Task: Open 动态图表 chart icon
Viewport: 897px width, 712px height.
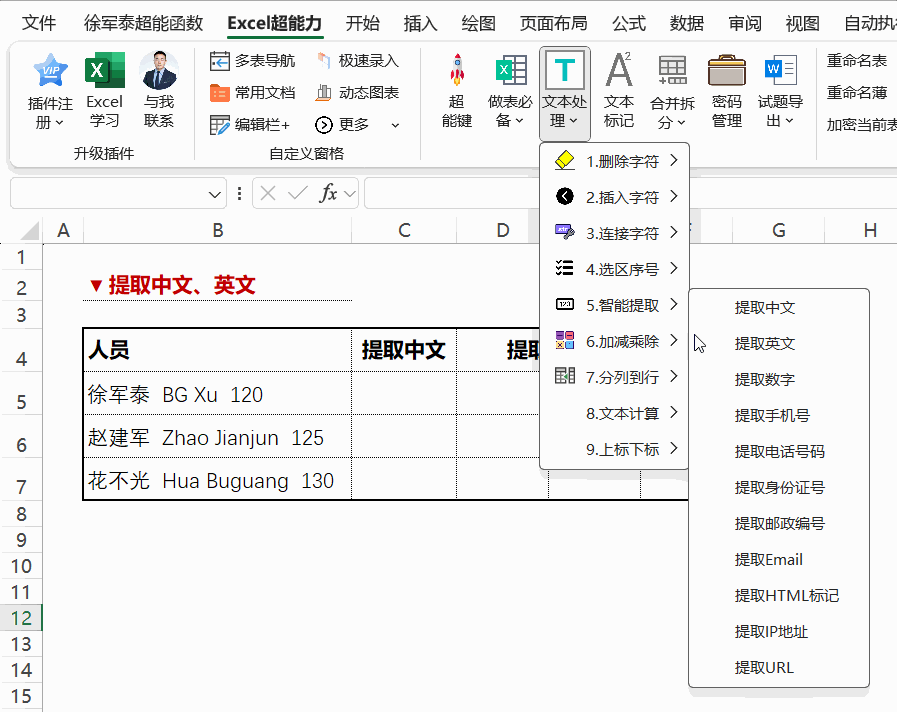Action: pyautogui.click(x=324, y=93)
